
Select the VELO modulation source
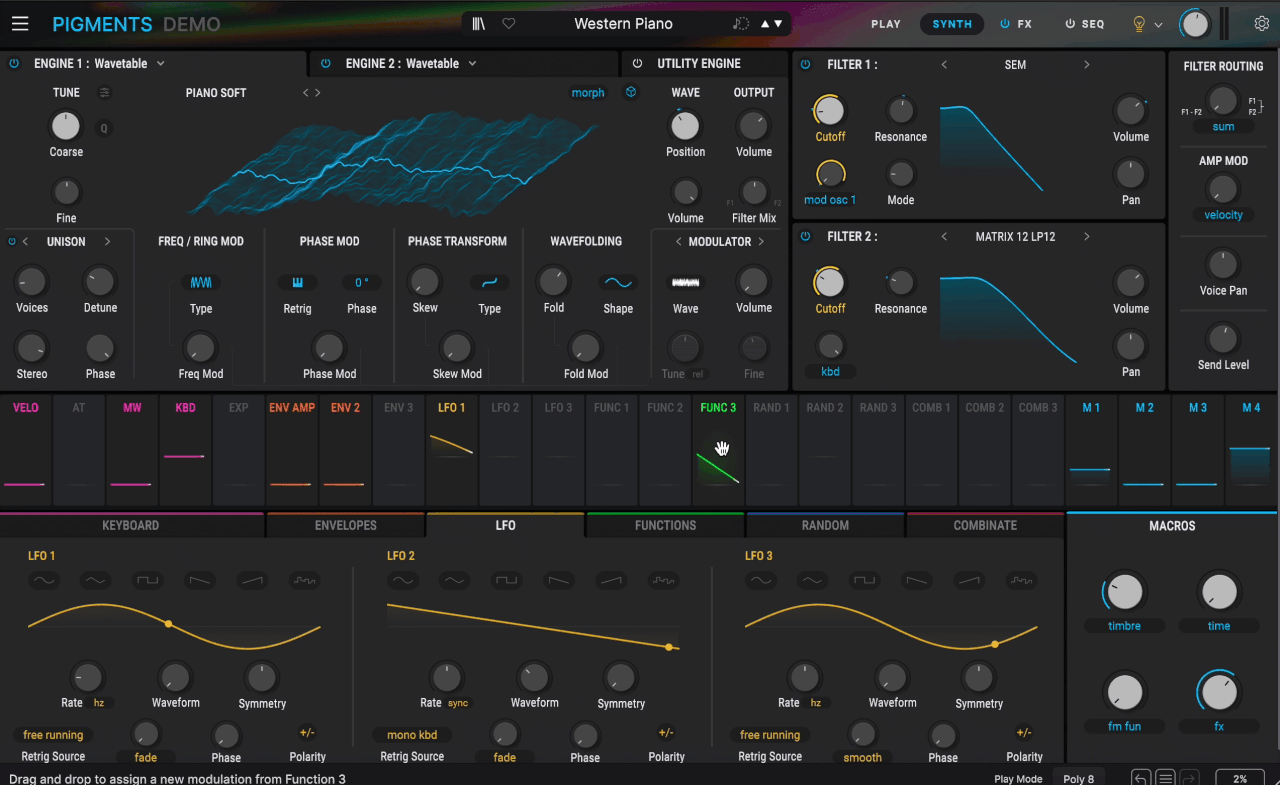click(x=26, y=450)
